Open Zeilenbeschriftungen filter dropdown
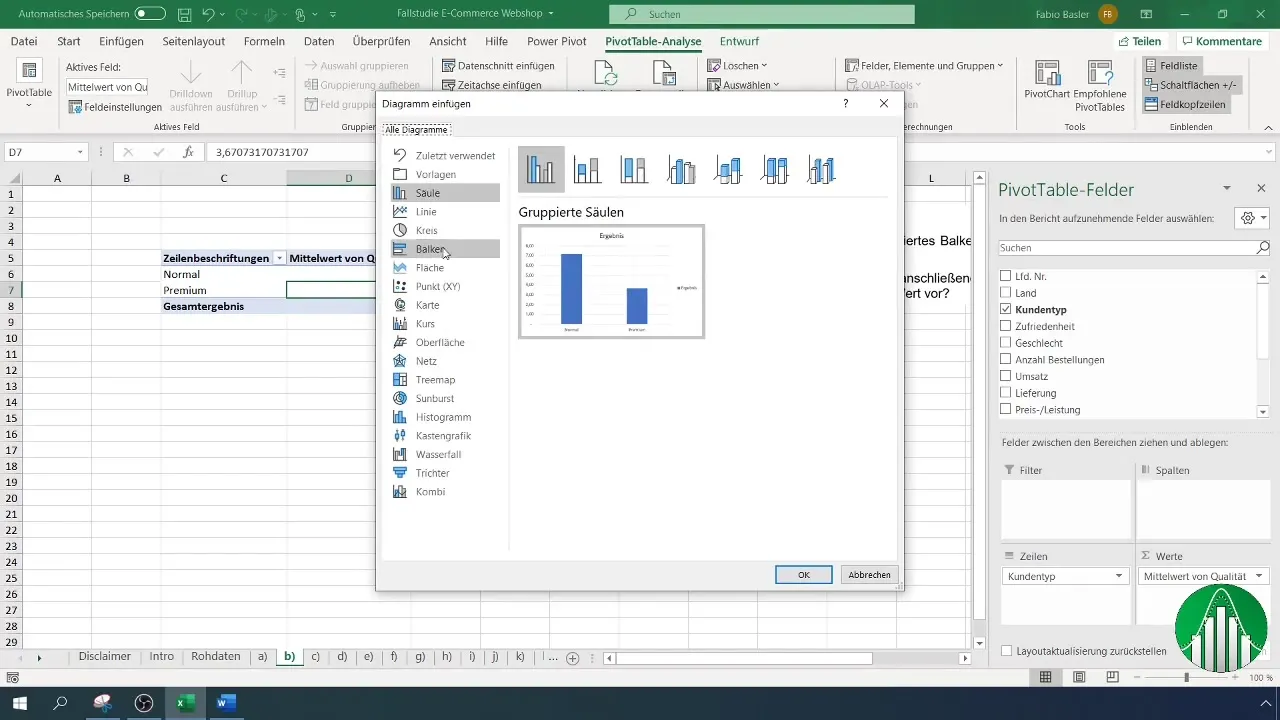 click(278, 258)
